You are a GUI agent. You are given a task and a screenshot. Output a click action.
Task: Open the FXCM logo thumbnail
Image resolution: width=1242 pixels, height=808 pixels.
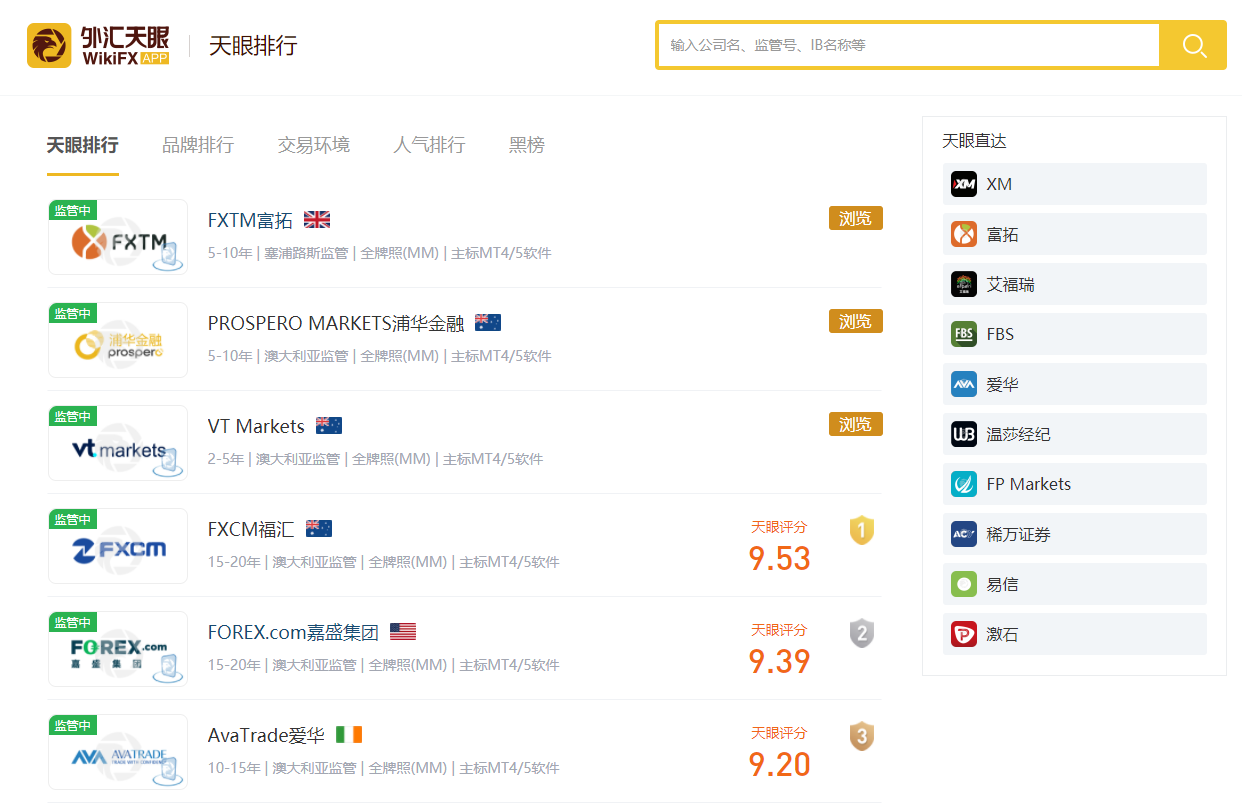(x=118, y=546)
